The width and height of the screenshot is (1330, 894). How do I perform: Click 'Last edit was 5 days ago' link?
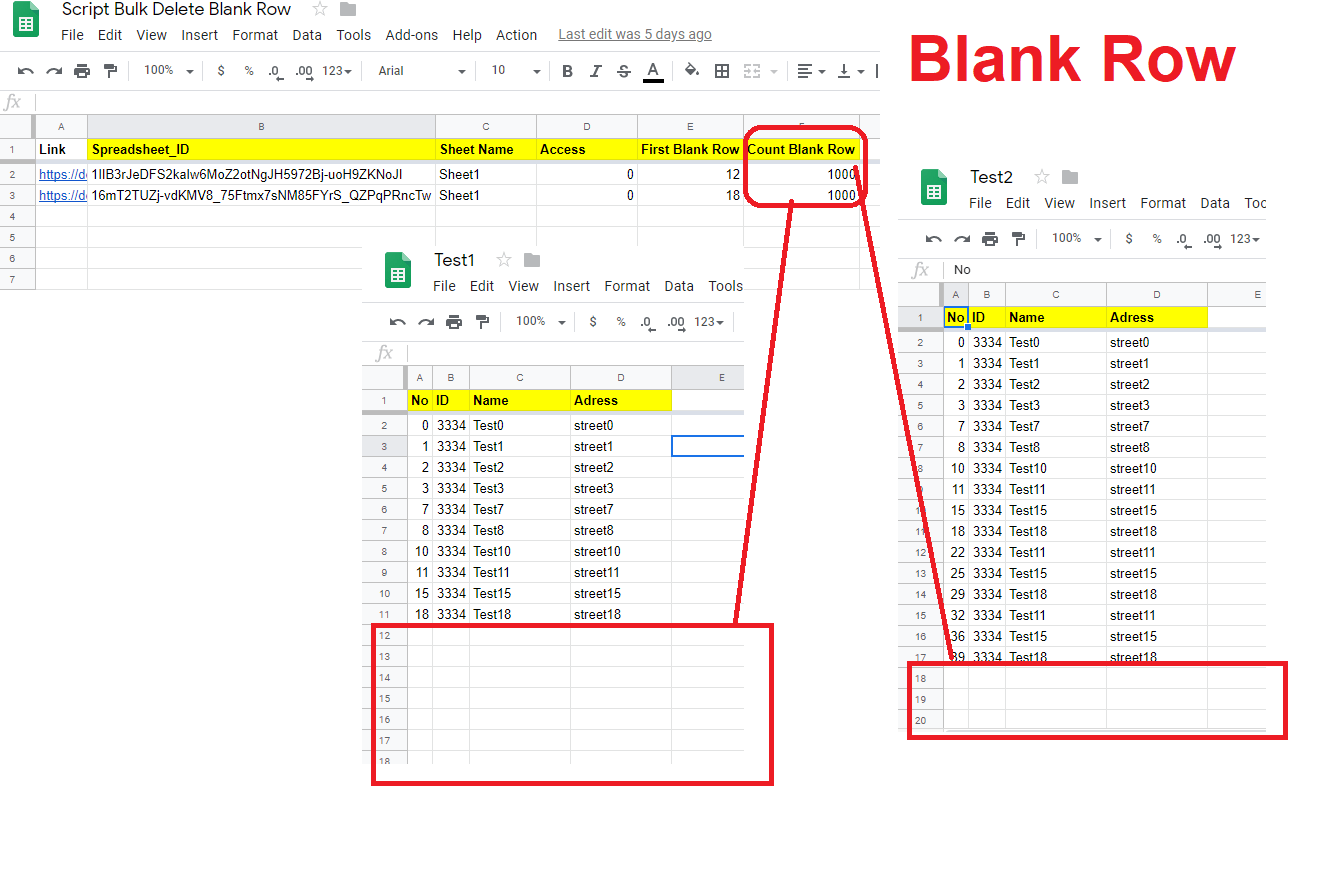(x=635, y=34)
